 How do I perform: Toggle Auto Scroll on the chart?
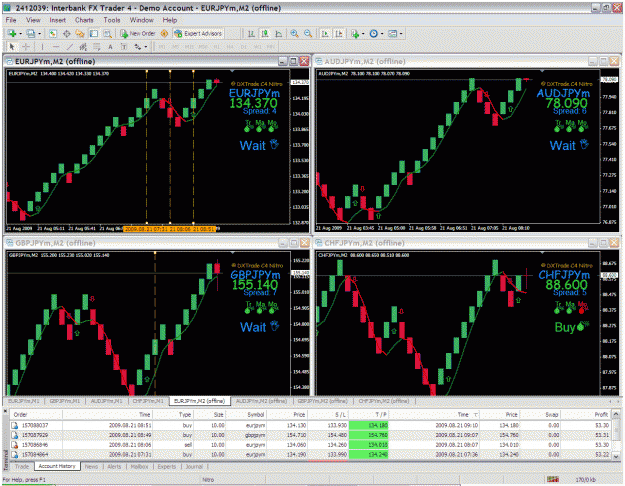coord(325,33)
